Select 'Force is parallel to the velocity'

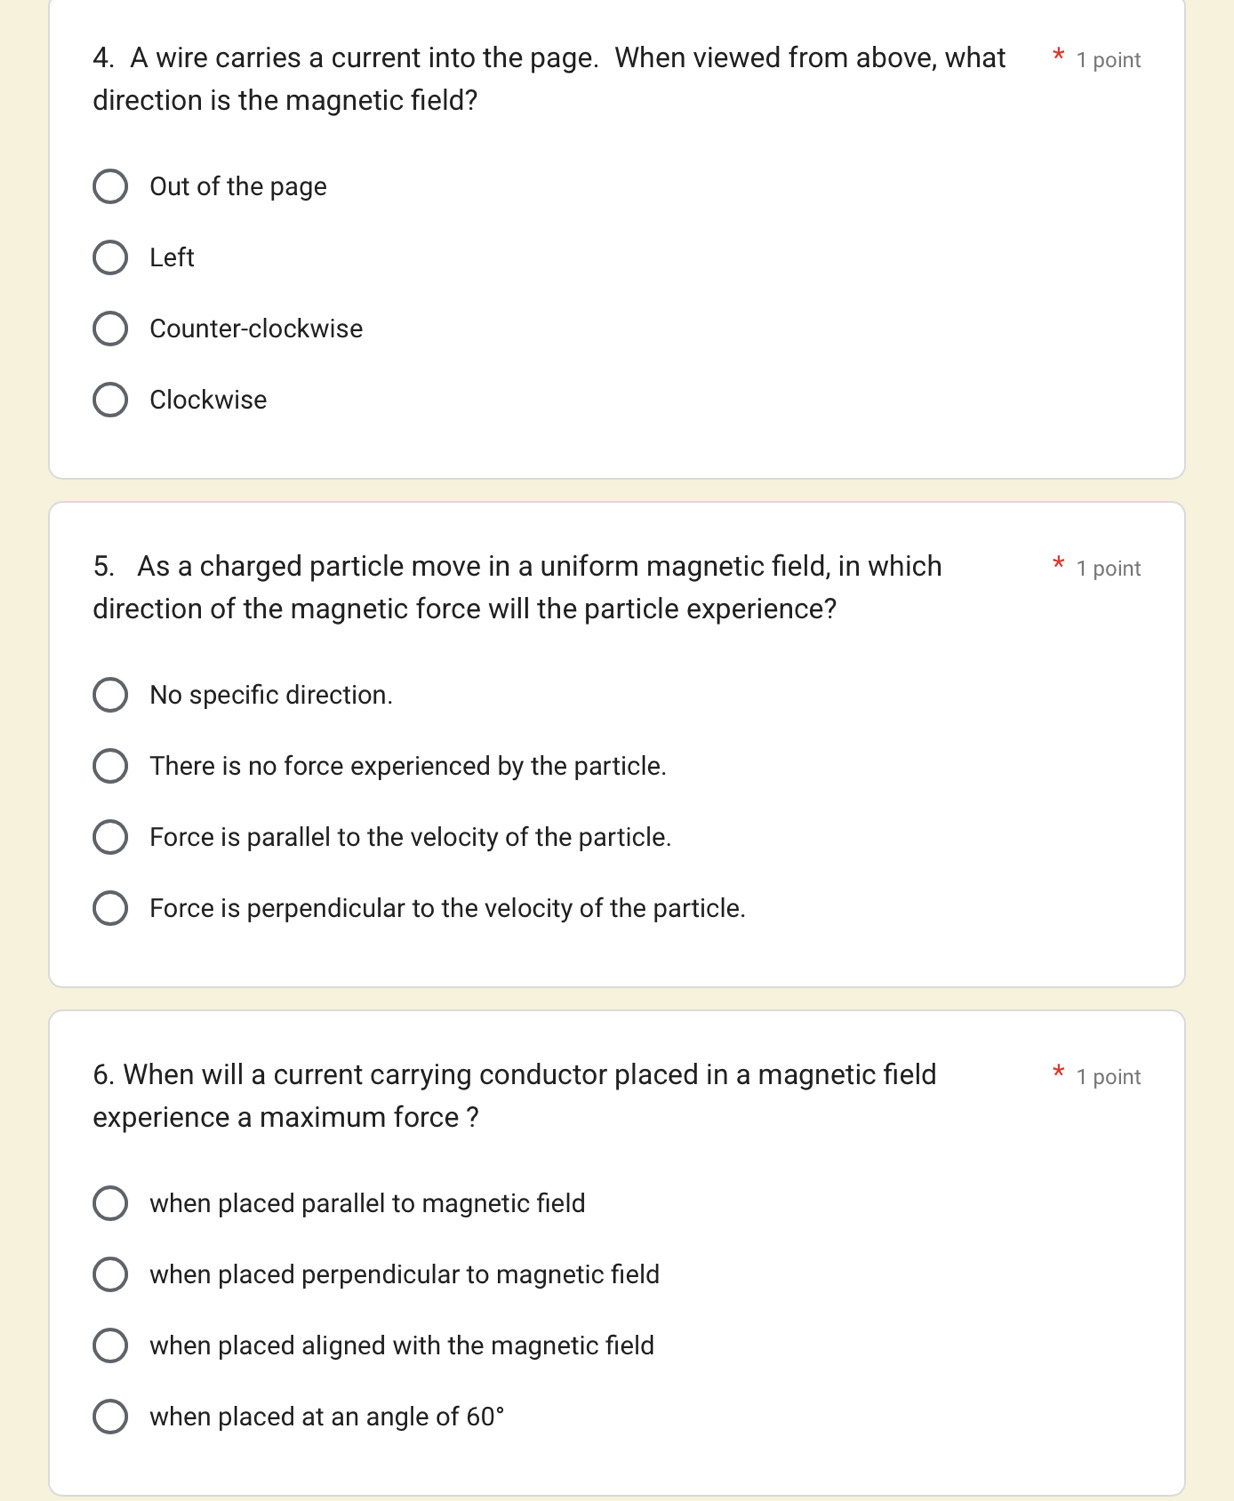110,837
